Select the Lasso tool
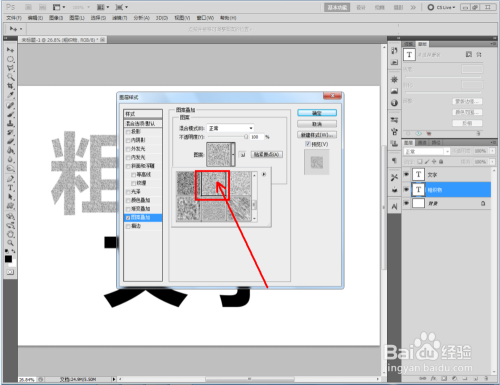The image size is (500, 385). (10, 68)
